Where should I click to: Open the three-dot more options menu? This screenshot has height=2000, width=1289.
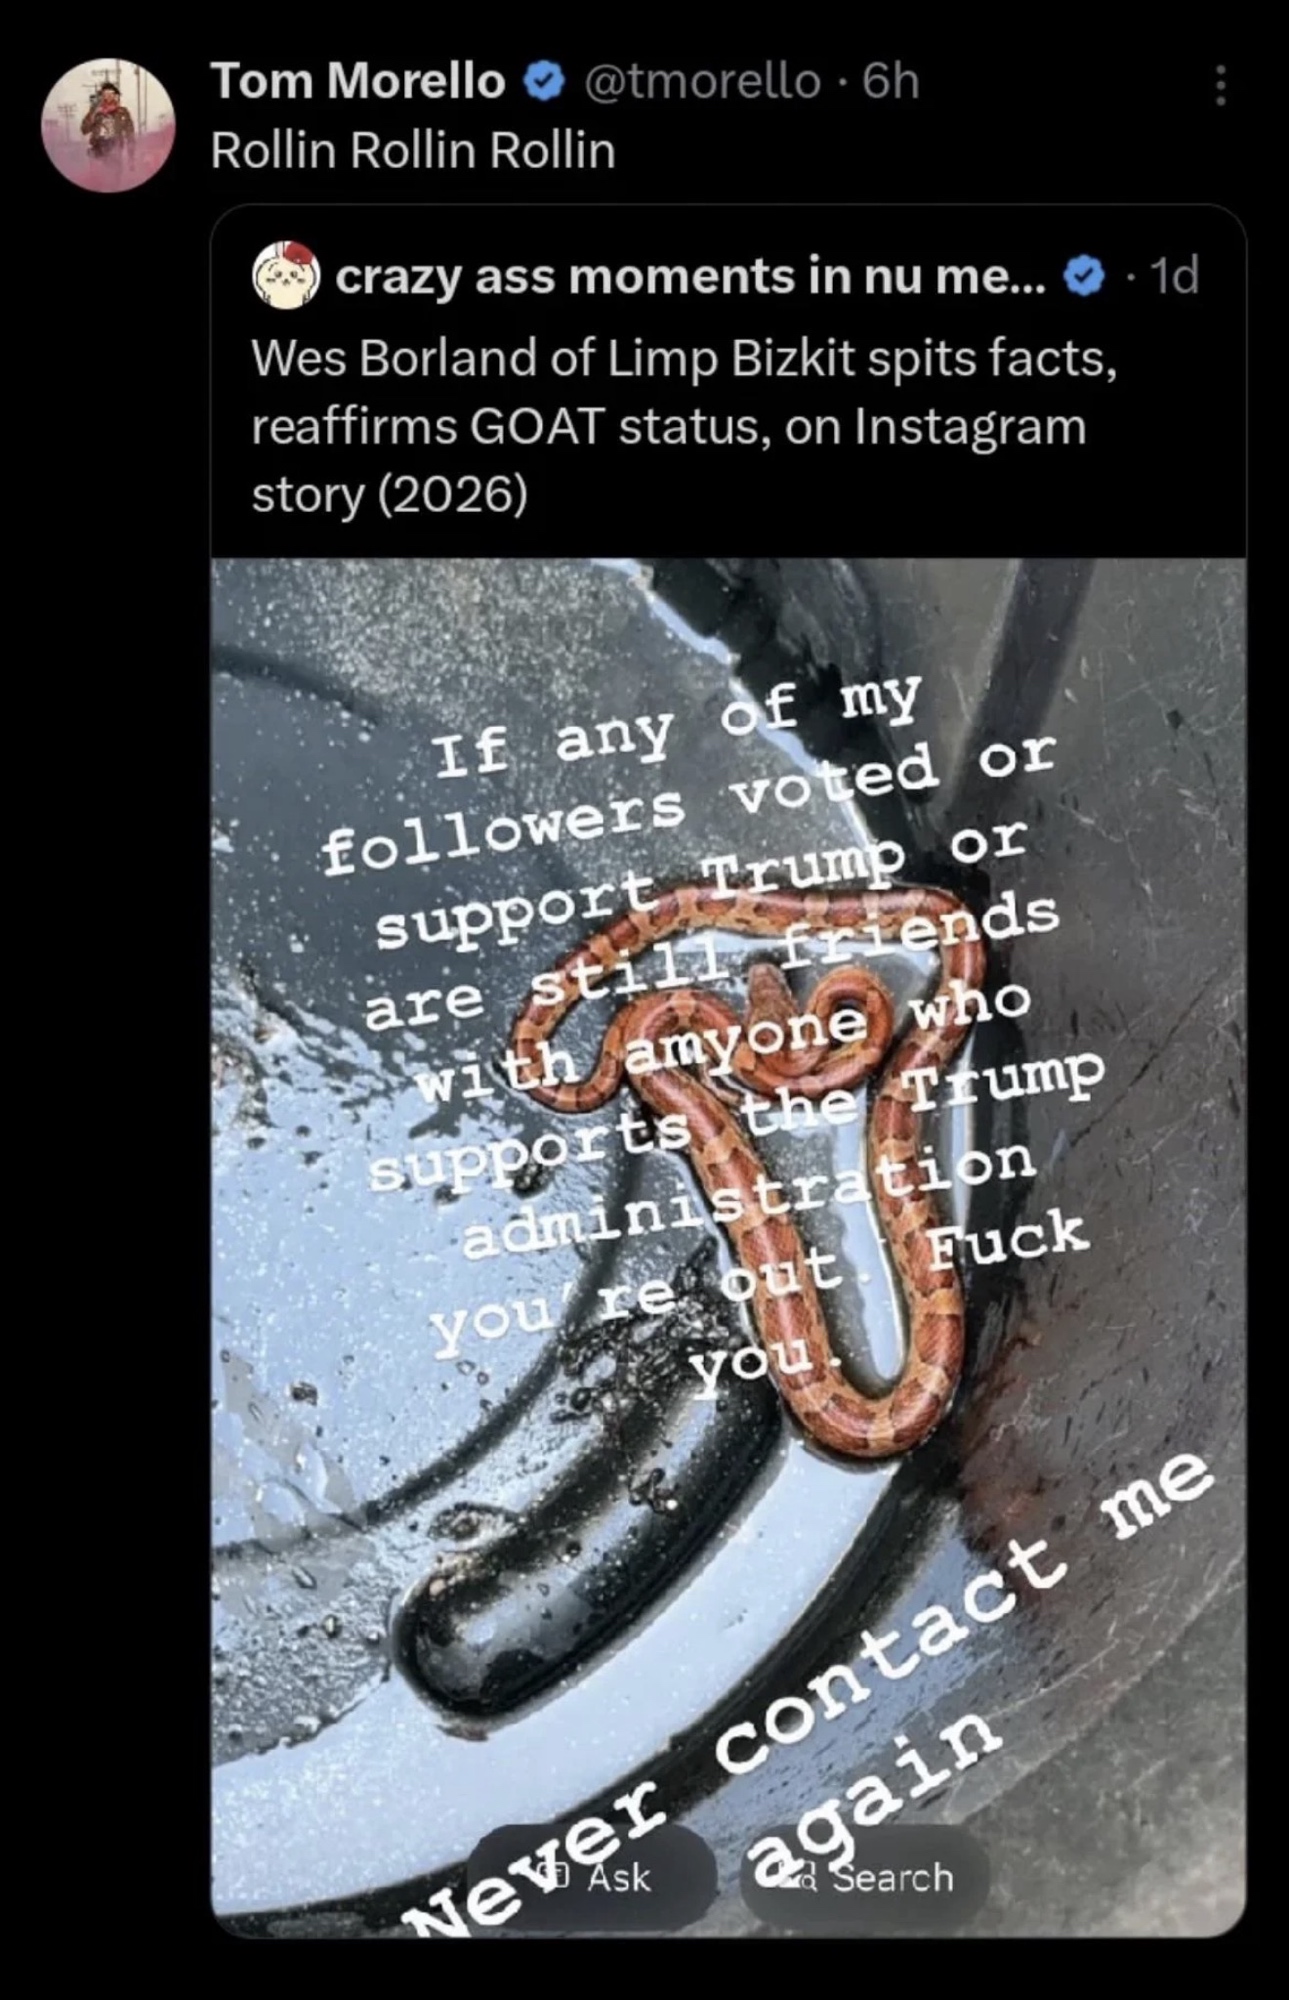[x=1220, y=86]
